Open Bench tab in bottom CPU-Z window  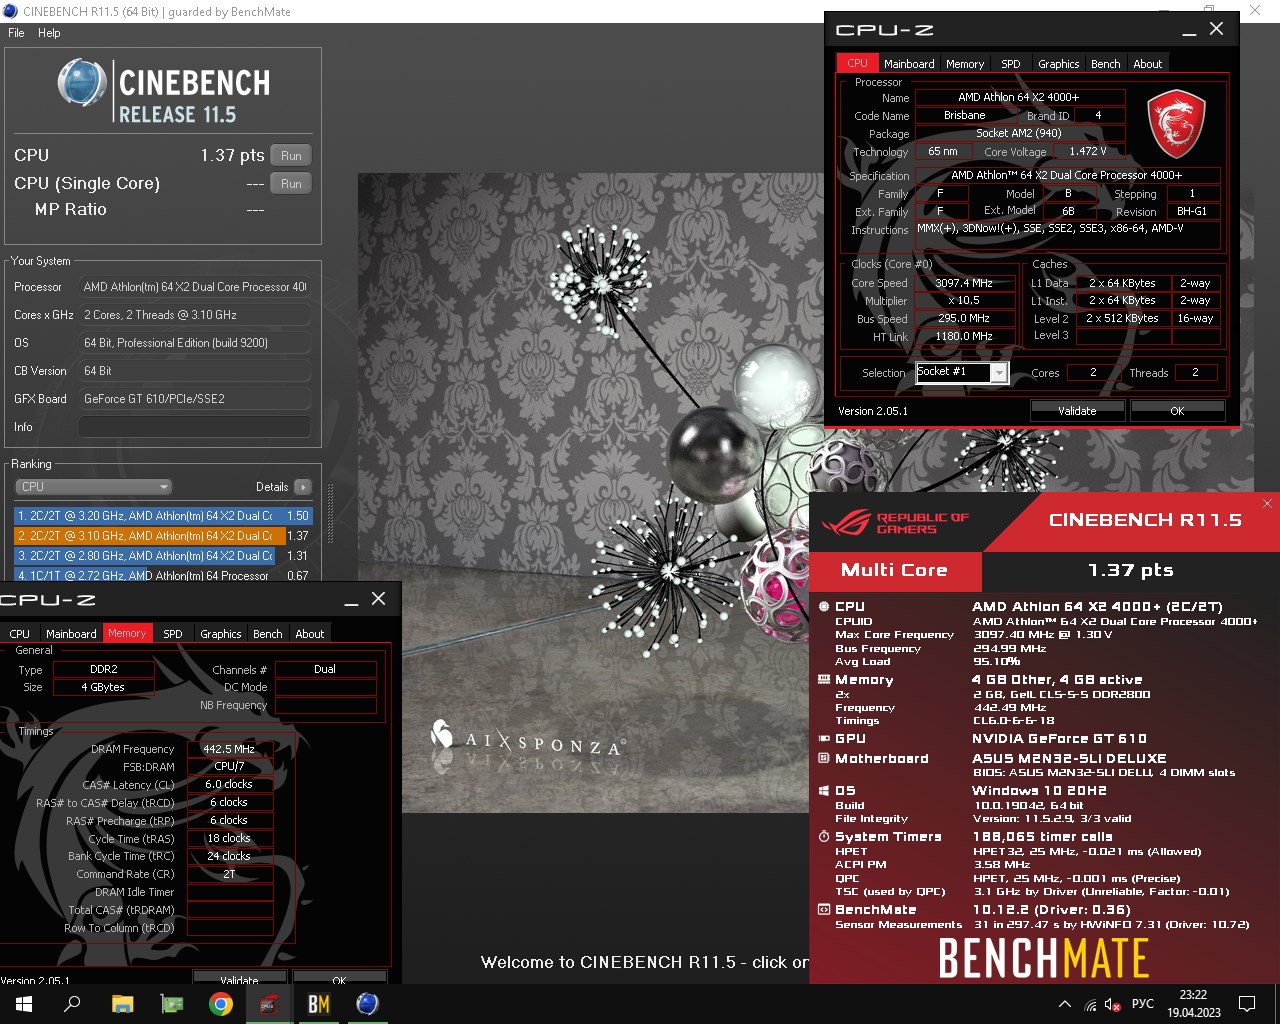tap(267, 634)
